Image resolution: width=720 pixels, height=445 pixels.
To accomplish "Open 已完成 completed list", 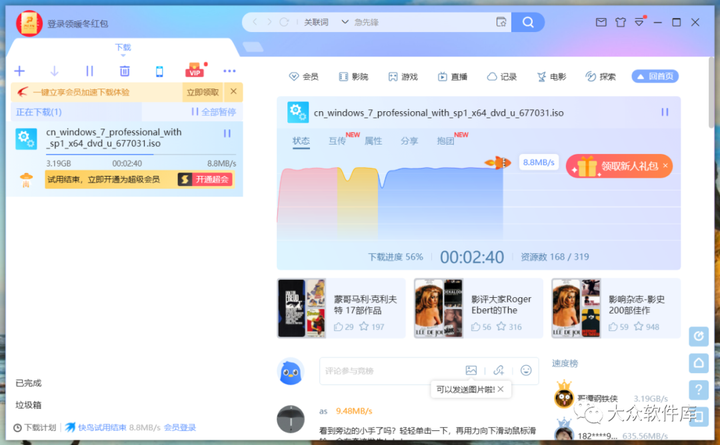I will click(28, 383).
